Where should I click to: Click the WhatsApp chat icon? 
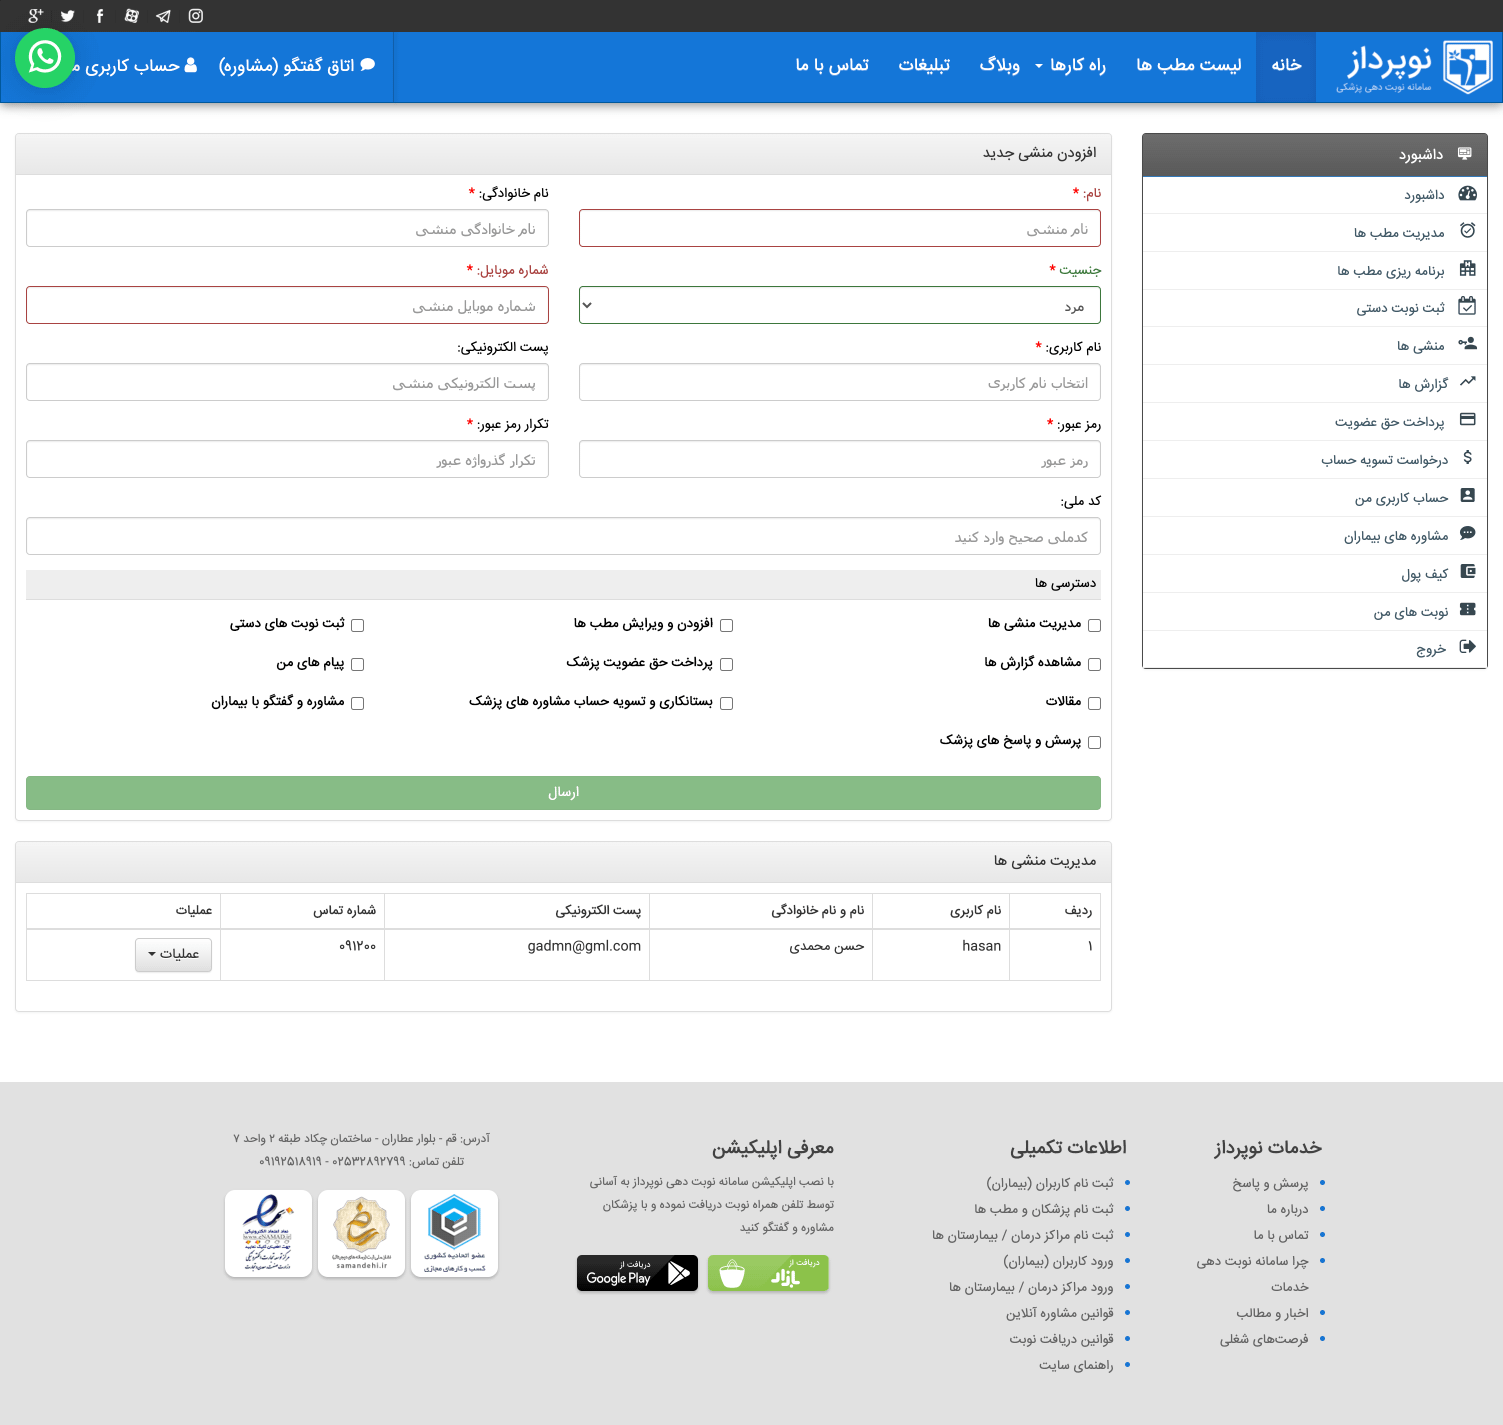[x=45, y=58]
